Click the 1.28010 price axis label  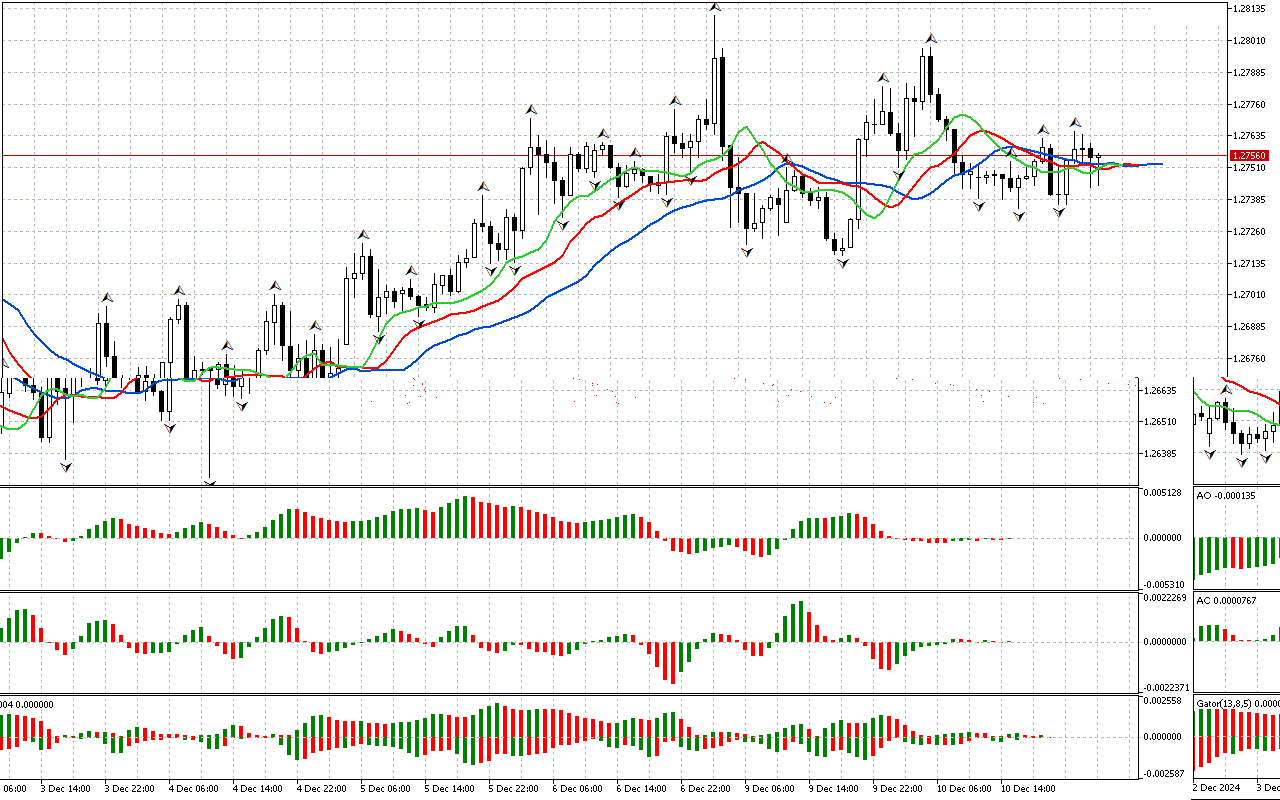pyautogui.click(x=1249, y=40)
